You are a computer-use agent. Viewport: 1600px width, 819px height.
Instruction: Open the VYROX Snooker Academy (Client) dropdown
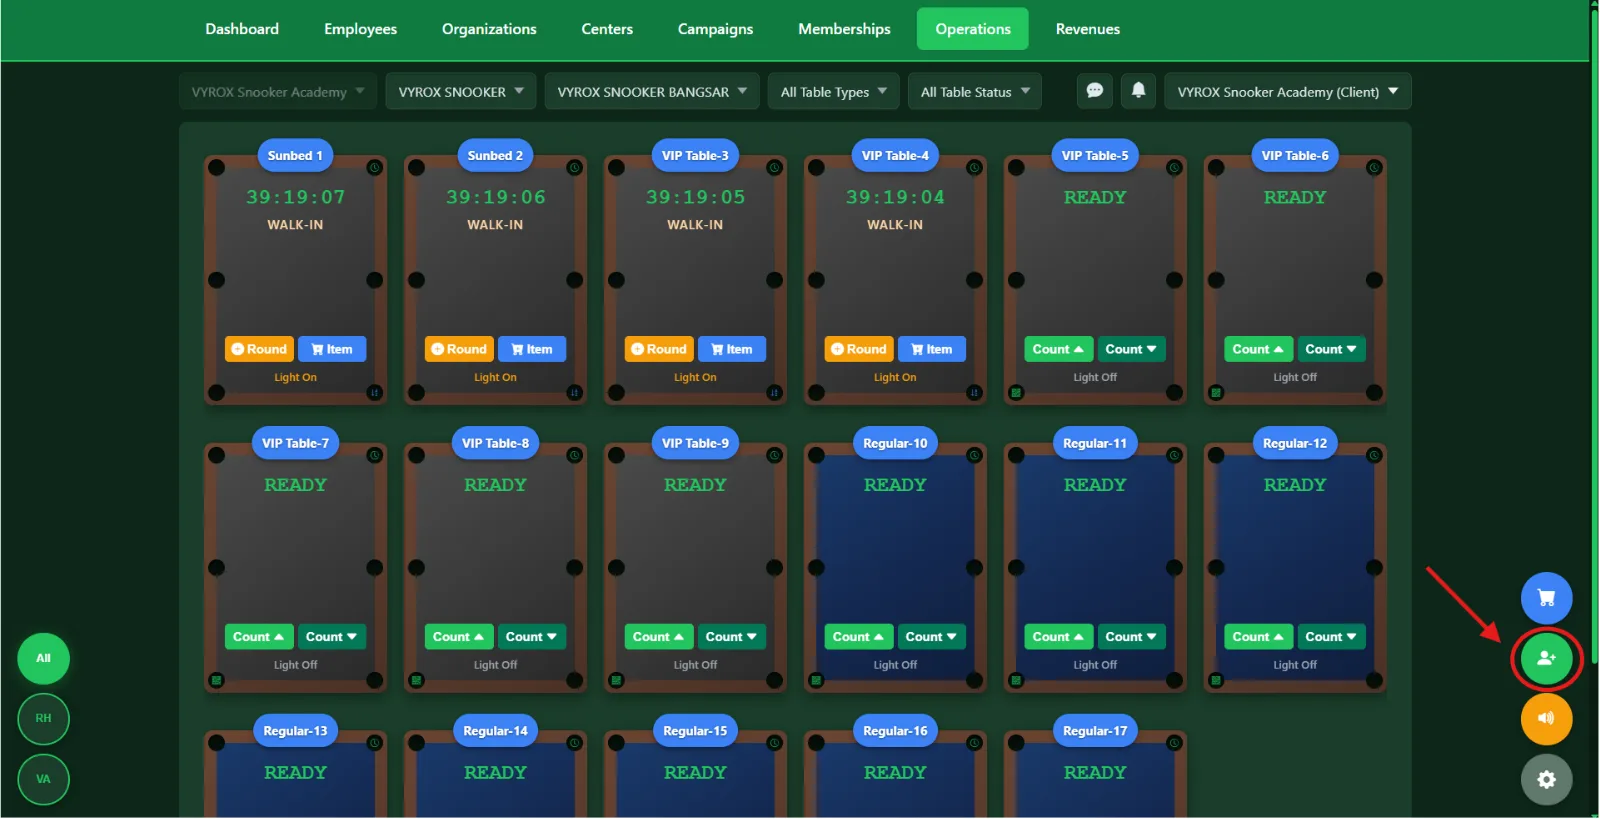tap(1288, 92)
